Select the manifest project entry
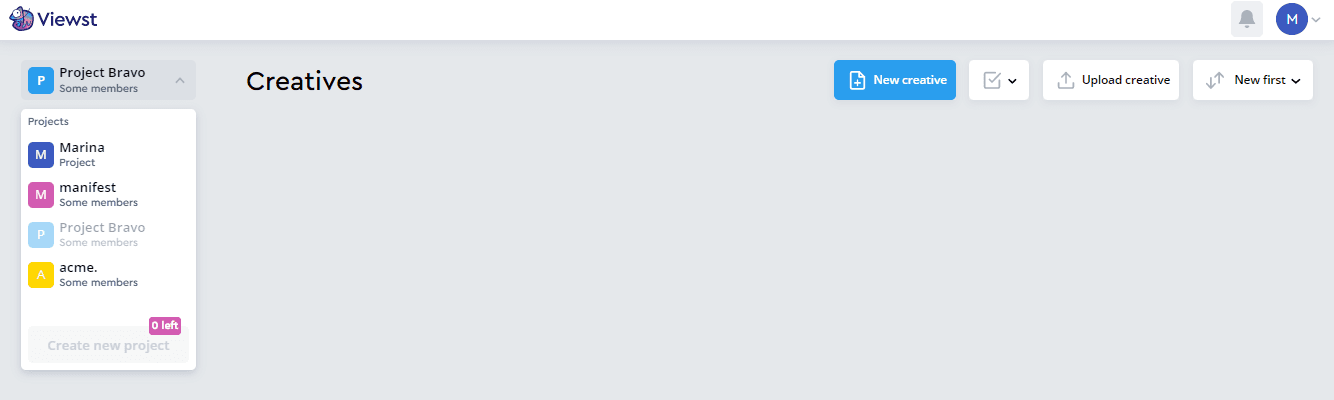 tap(109, 195)
